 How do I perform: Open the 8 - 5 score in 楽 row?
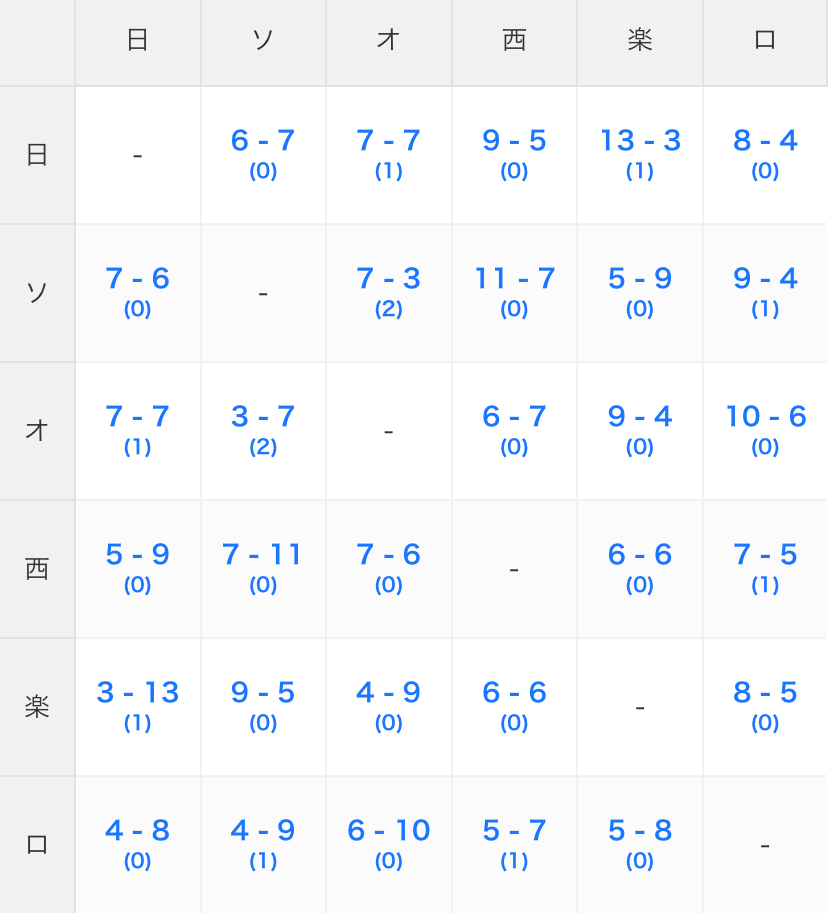coord(765,693)
